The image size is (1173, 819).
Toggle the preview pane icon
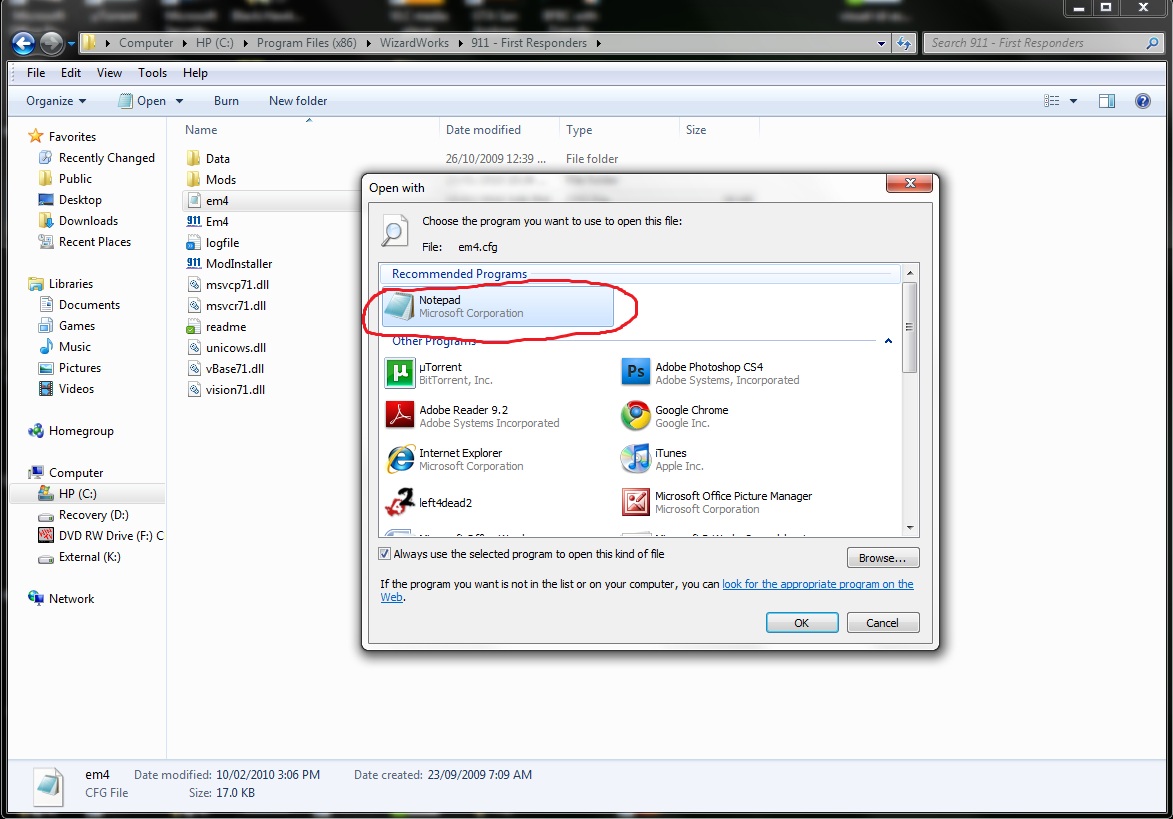[1106, 101]
